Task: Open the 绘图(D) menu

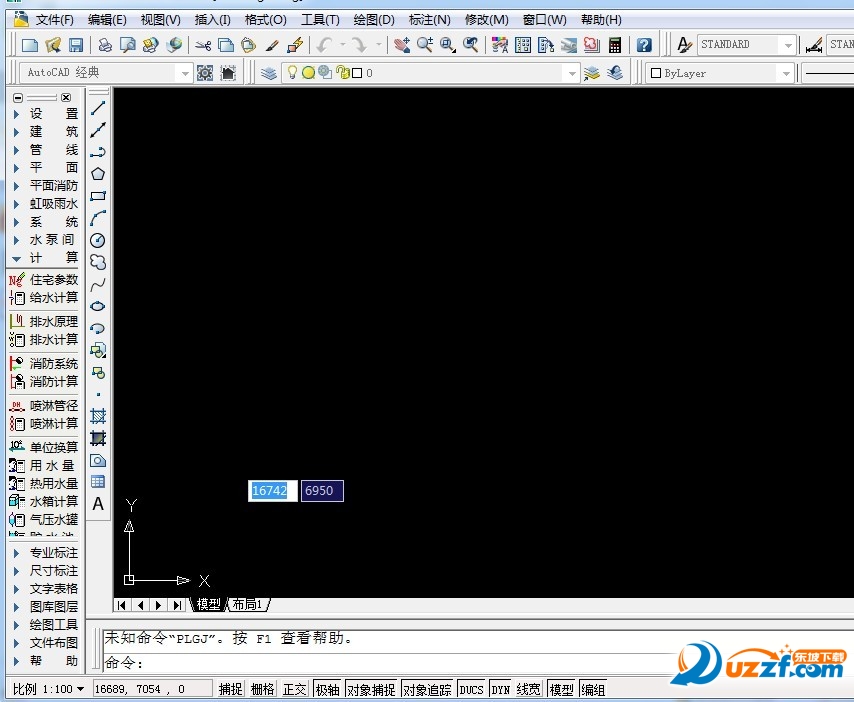Action: [x=374, y=20]
